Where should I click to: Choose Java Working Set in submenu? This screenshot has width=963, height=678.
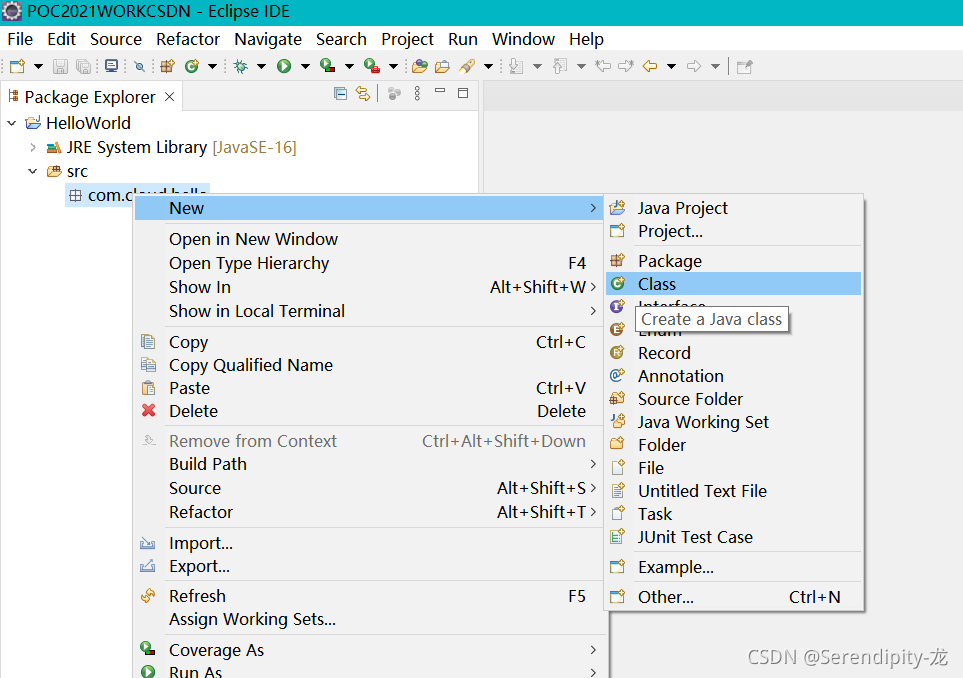tap(733, 422)
